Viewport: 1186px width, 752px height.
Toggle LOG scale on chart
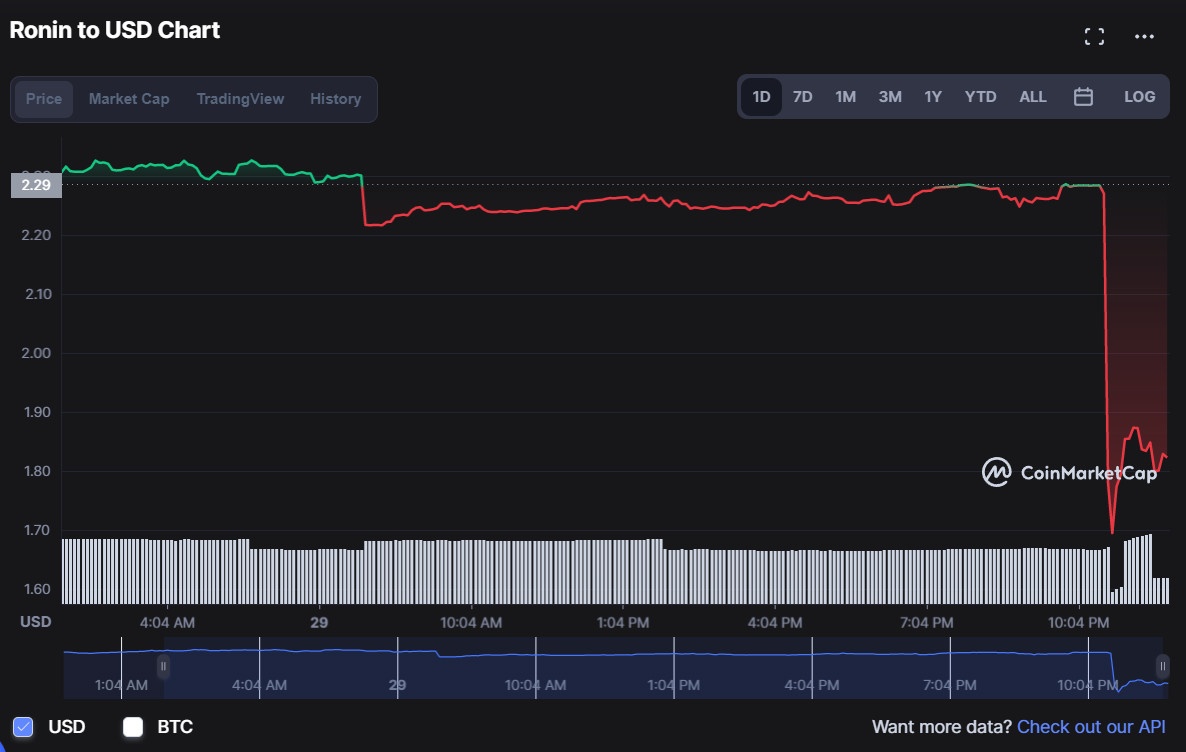click(x=1139, y=97)
